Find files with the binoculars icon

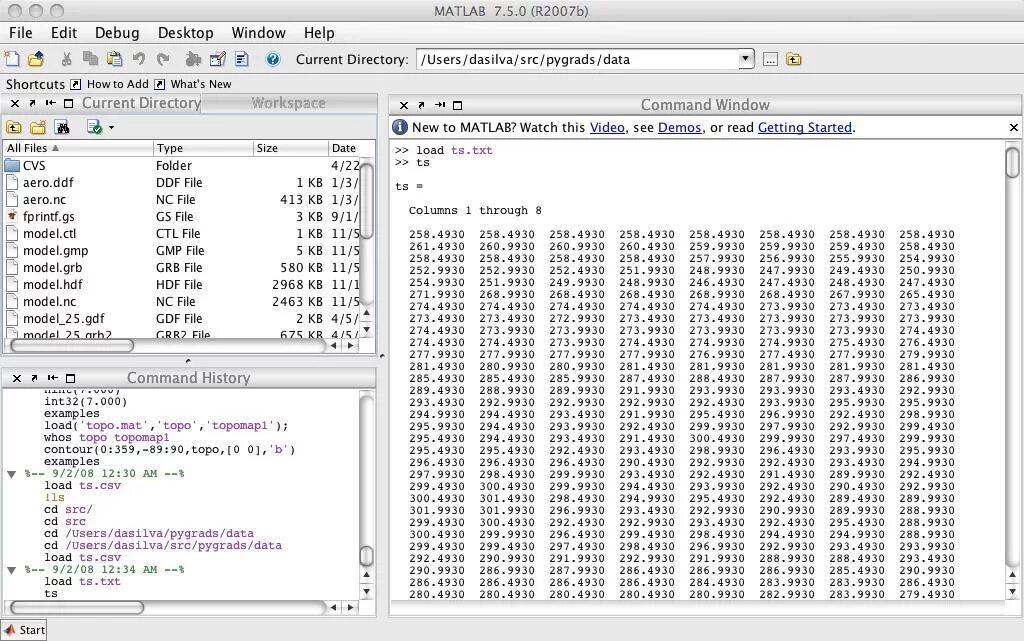click(63, 127)
